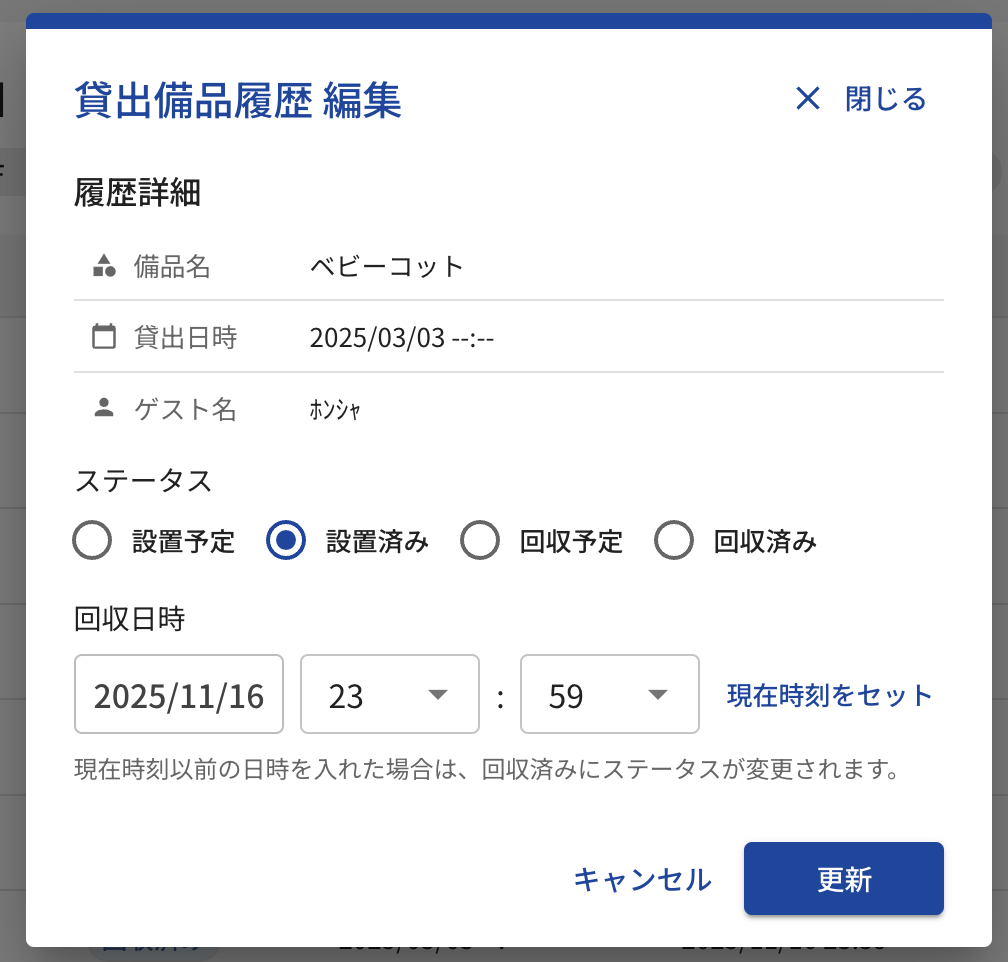The height and width of the screenshot is (962, 1008).
Task: Click the equipment name ベビーコット
Action: pyautogui.click(x=387, y=266)
